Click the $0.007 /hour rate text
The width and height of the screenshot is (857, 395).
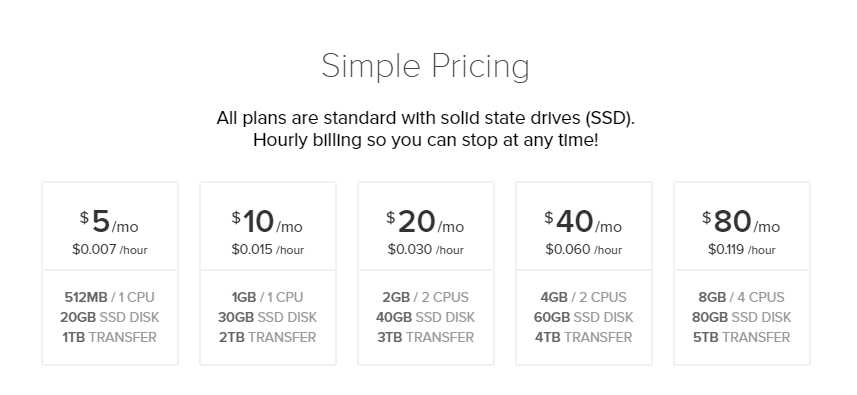coord(110,250)
